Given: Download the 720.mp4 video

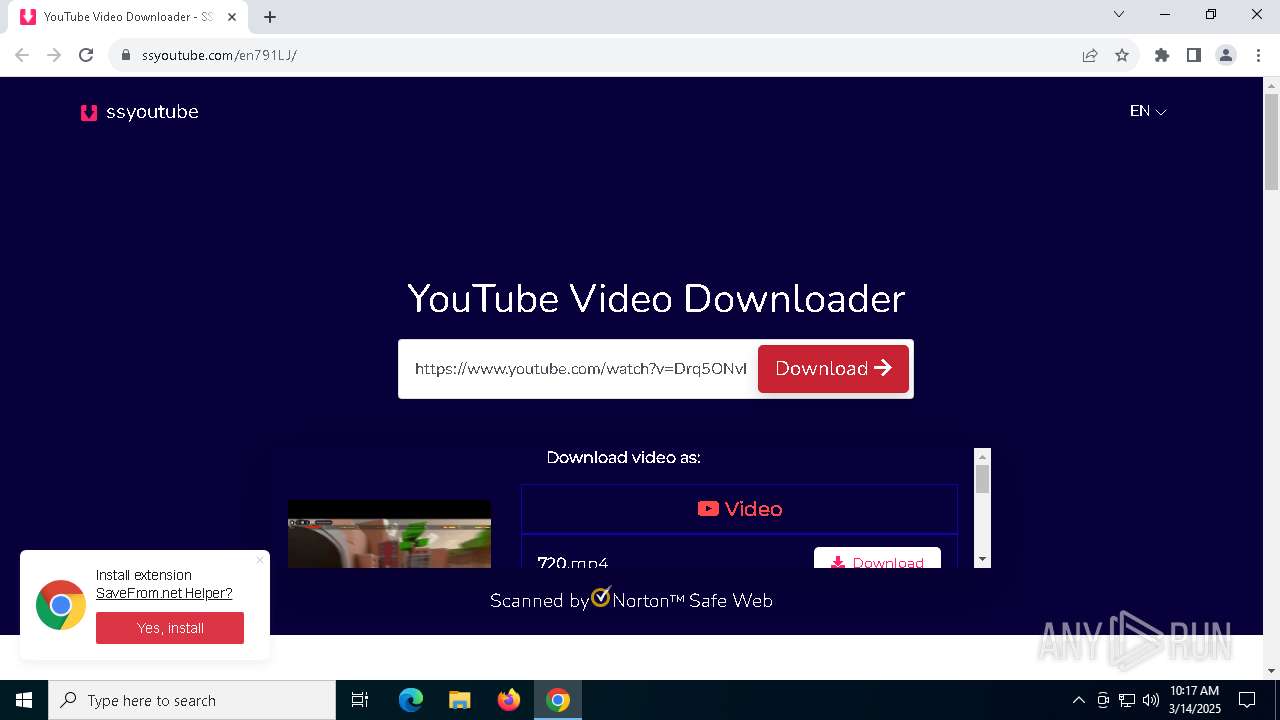Looking at the screenshot, I should tap(877, 560).
